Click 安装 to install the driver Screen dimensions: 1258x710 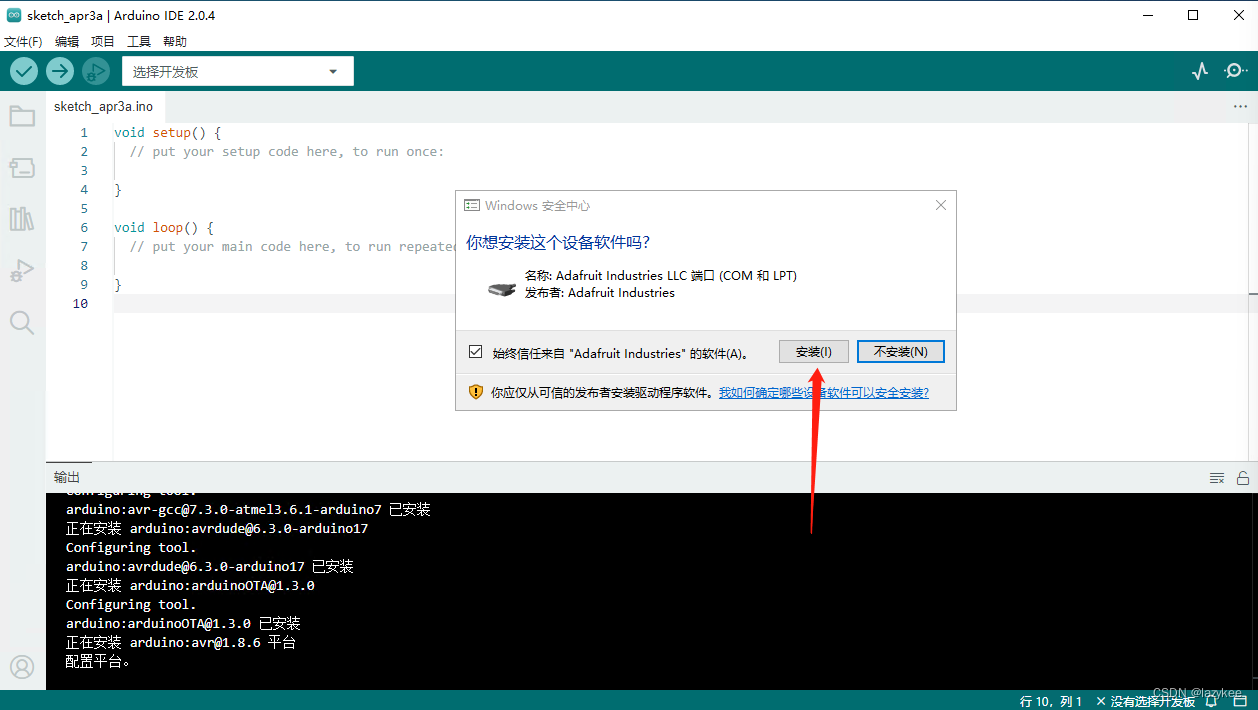(813, 351)
